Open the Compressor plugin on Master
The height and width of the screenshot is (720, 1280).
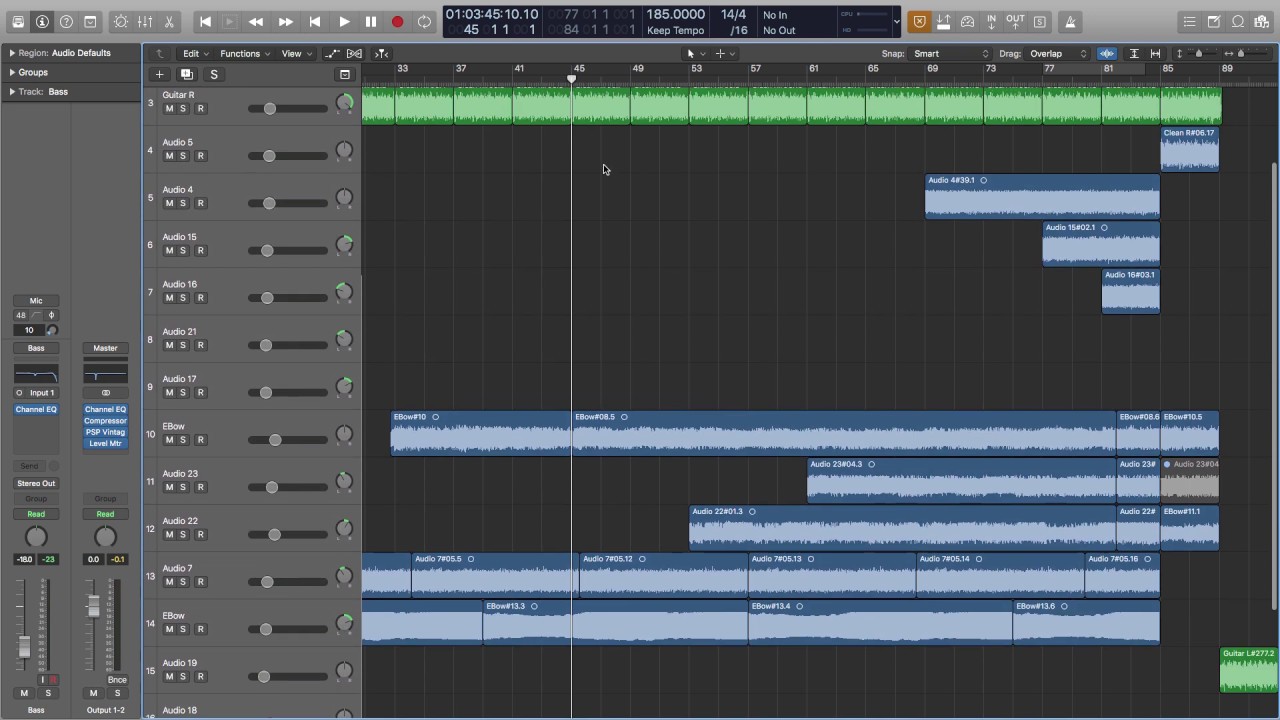coord(105,421)
